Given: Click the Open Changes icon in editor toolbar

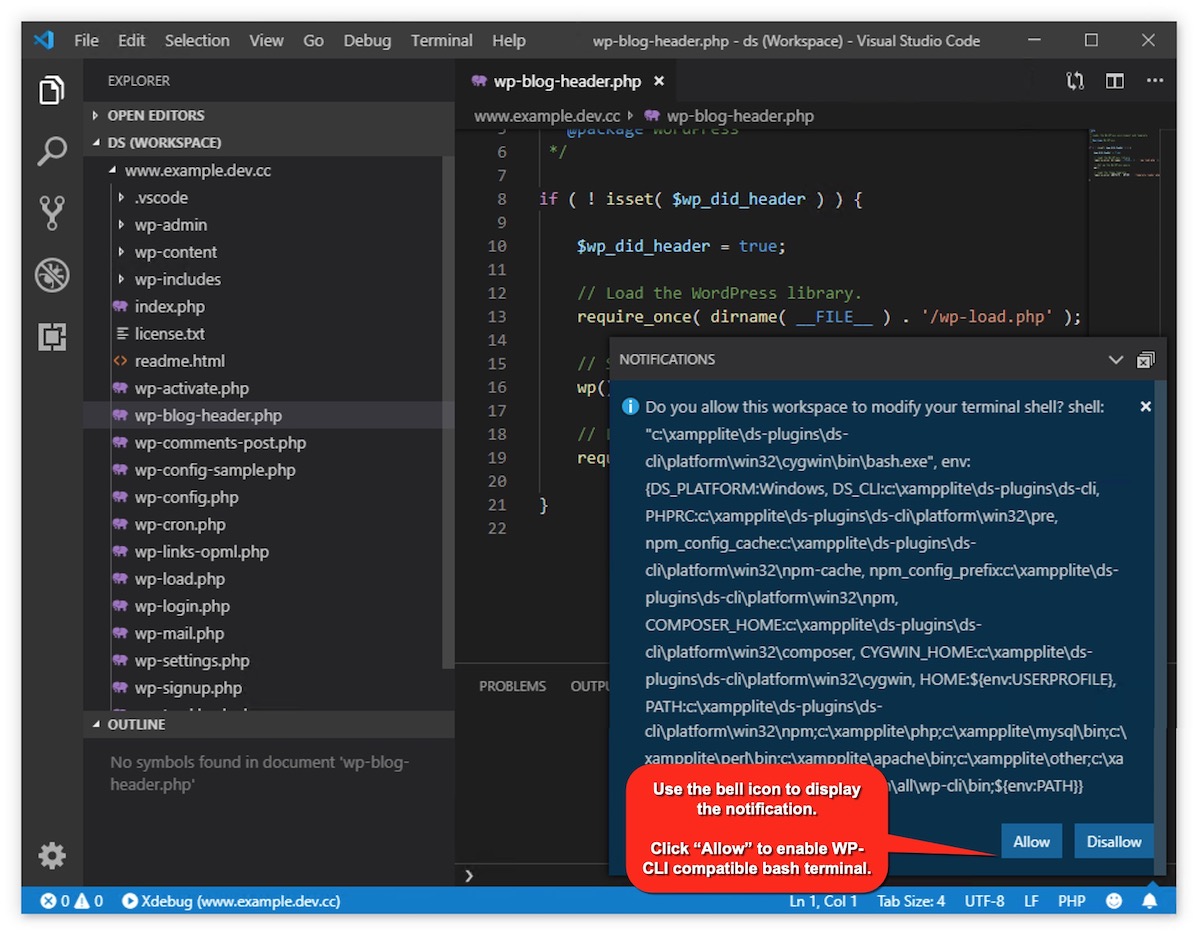Looking at the screenshot, I should [x=1075, y=81].
